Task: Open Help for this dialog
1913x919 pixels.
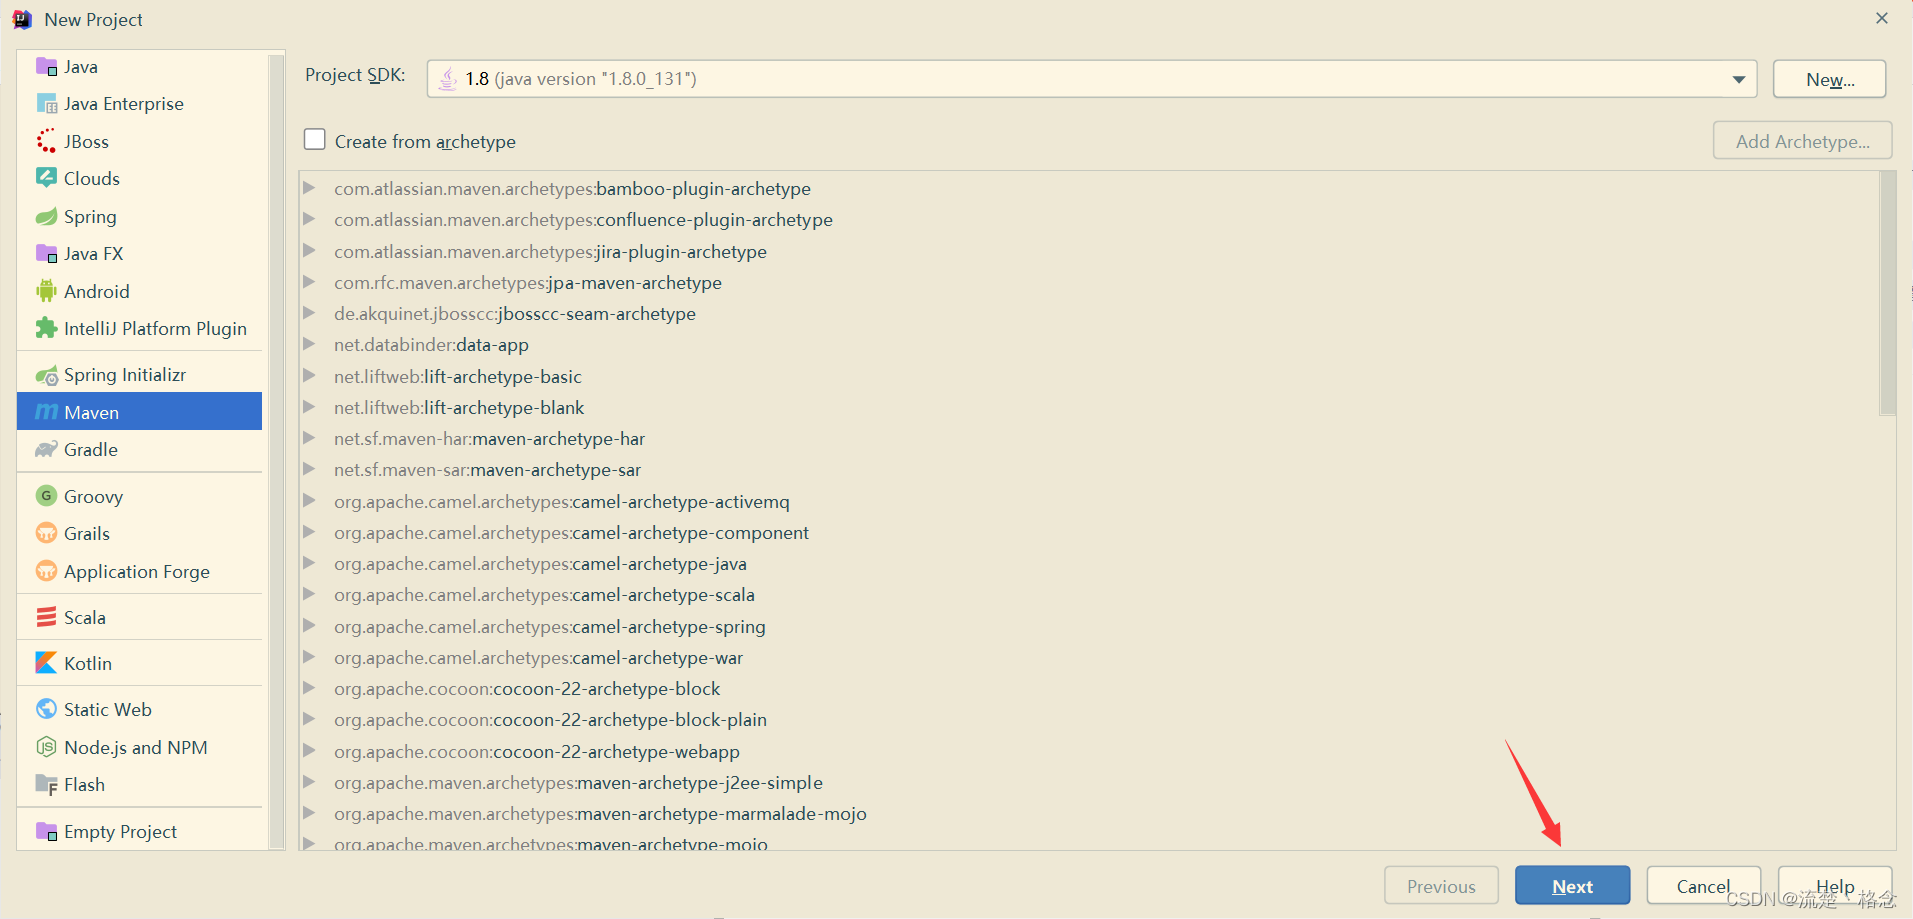Action: (1835, 886)
